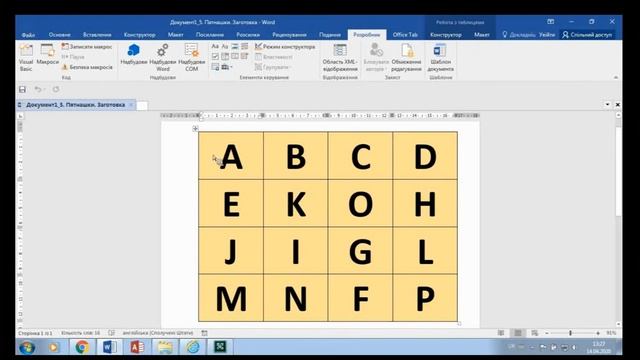Switch to the Основне ribbon tab
Screen dimensions: 640x360
pyautogui.click(x=60, y=35)
